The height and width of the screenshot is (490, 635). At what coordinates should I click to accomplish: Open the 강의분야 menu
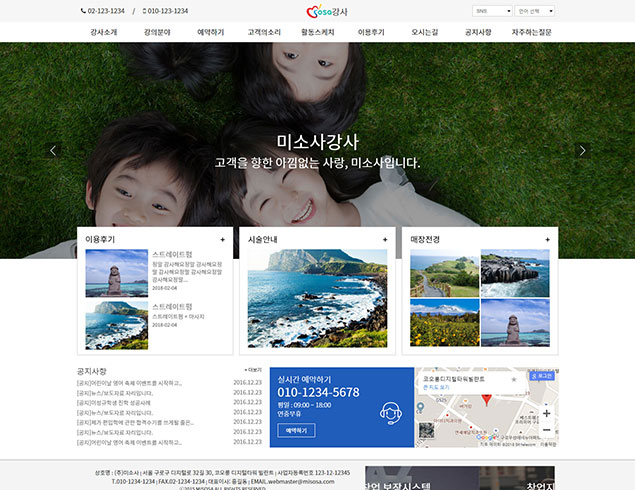[157, 32]
